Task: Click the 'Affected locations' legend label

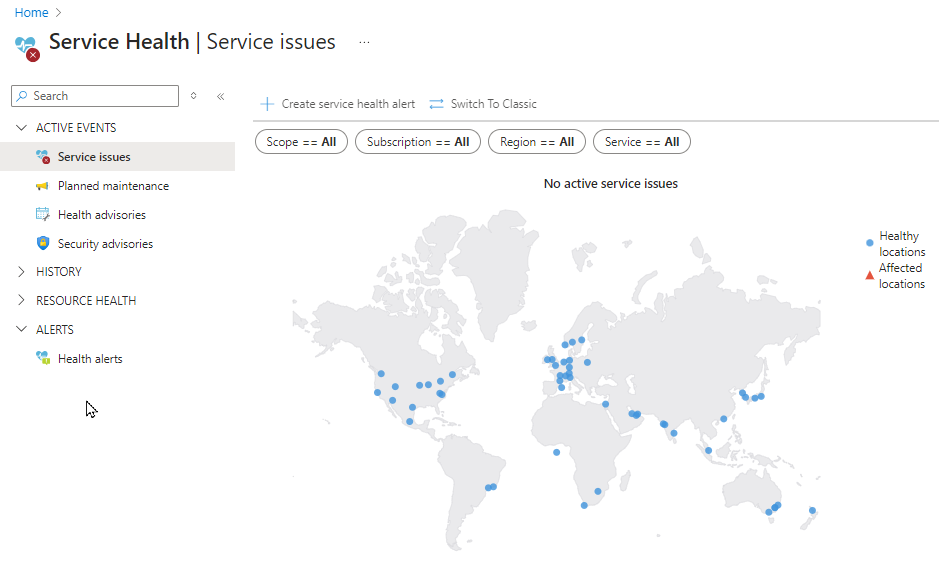Action: [x=902, y=276]
